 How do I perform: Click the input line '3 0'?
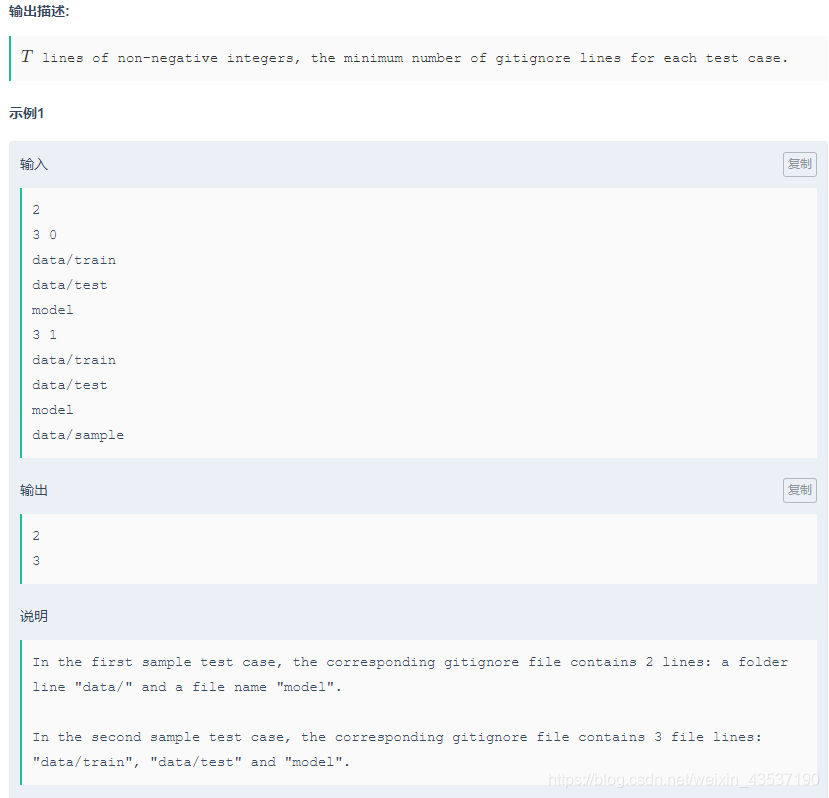coord(44,235)
